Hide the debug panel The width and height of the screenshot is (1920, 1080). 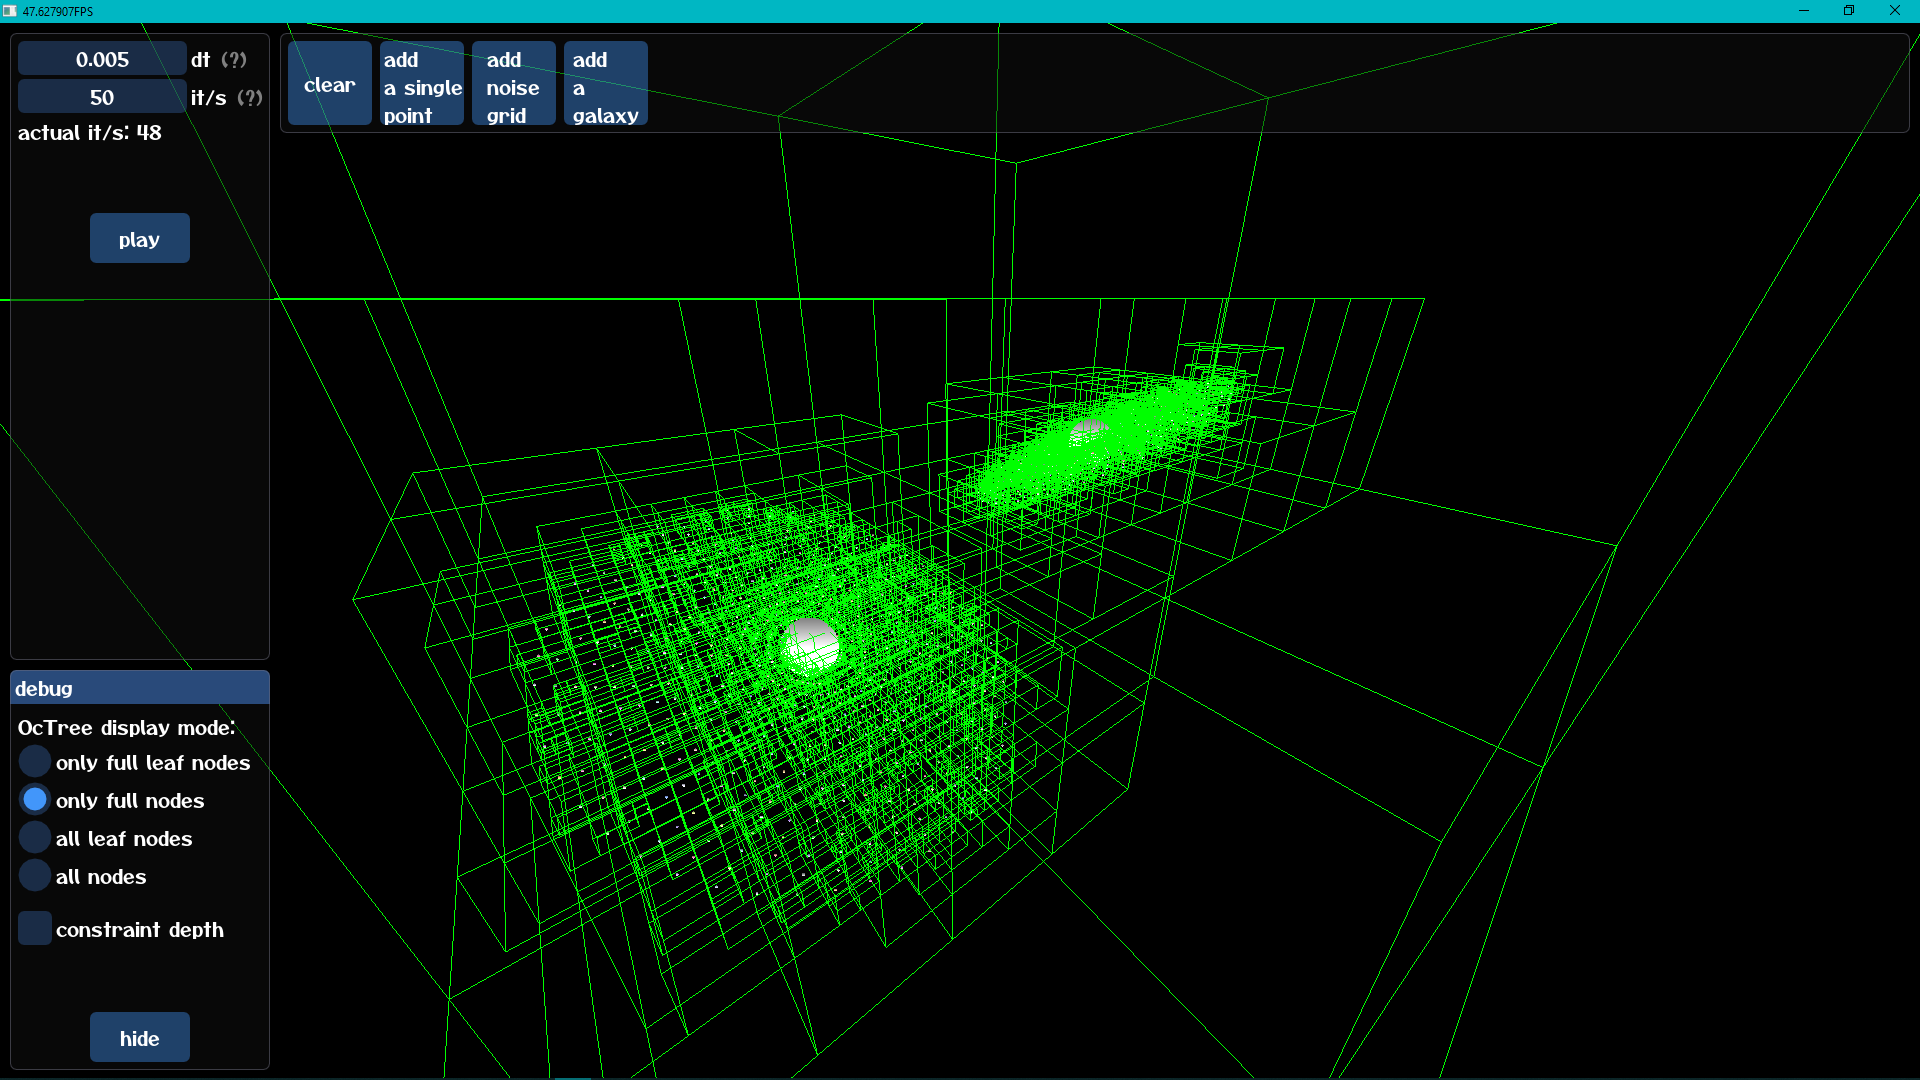click(x=139, y=1038)
